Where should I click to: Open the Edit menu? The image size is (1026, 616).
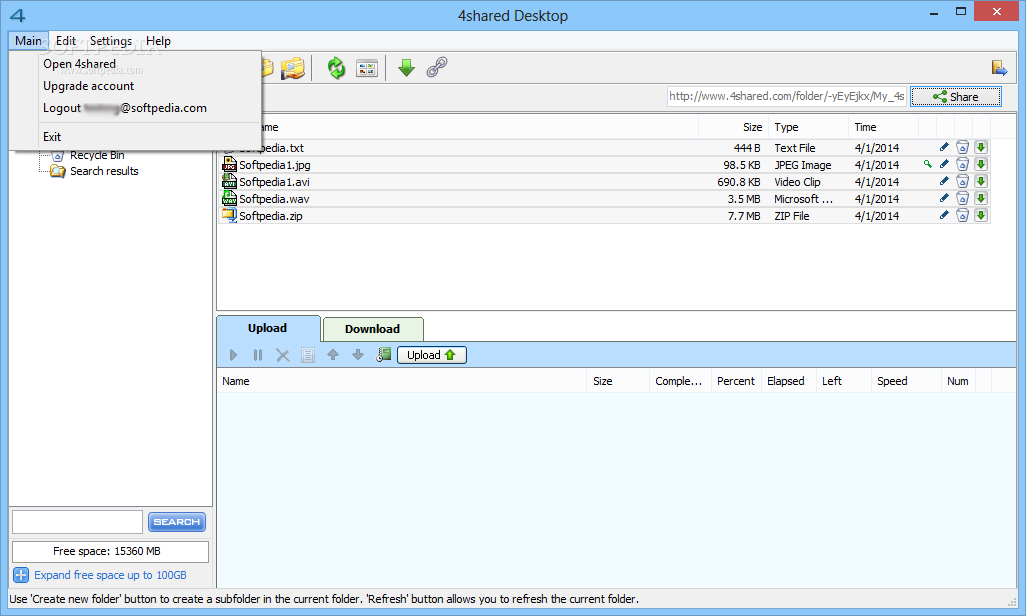tap(65, 41)
